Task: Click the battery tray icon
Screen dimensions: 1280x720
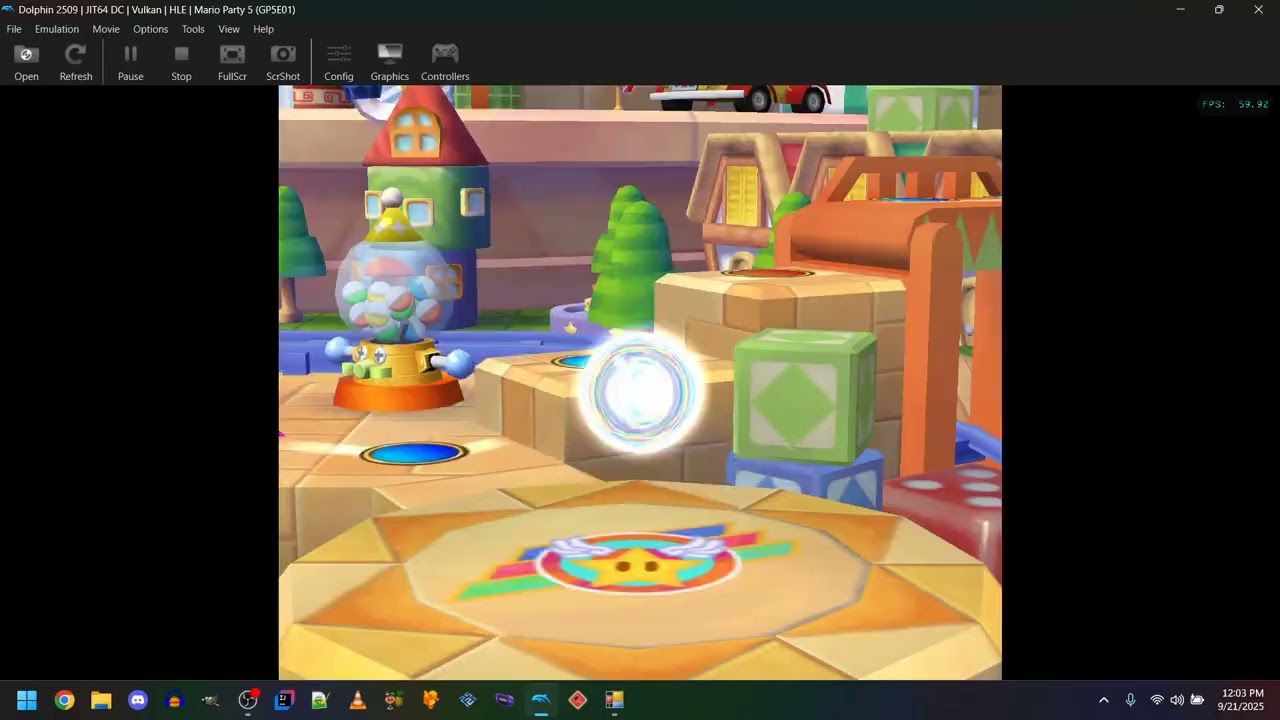Action: (1197, 700)
